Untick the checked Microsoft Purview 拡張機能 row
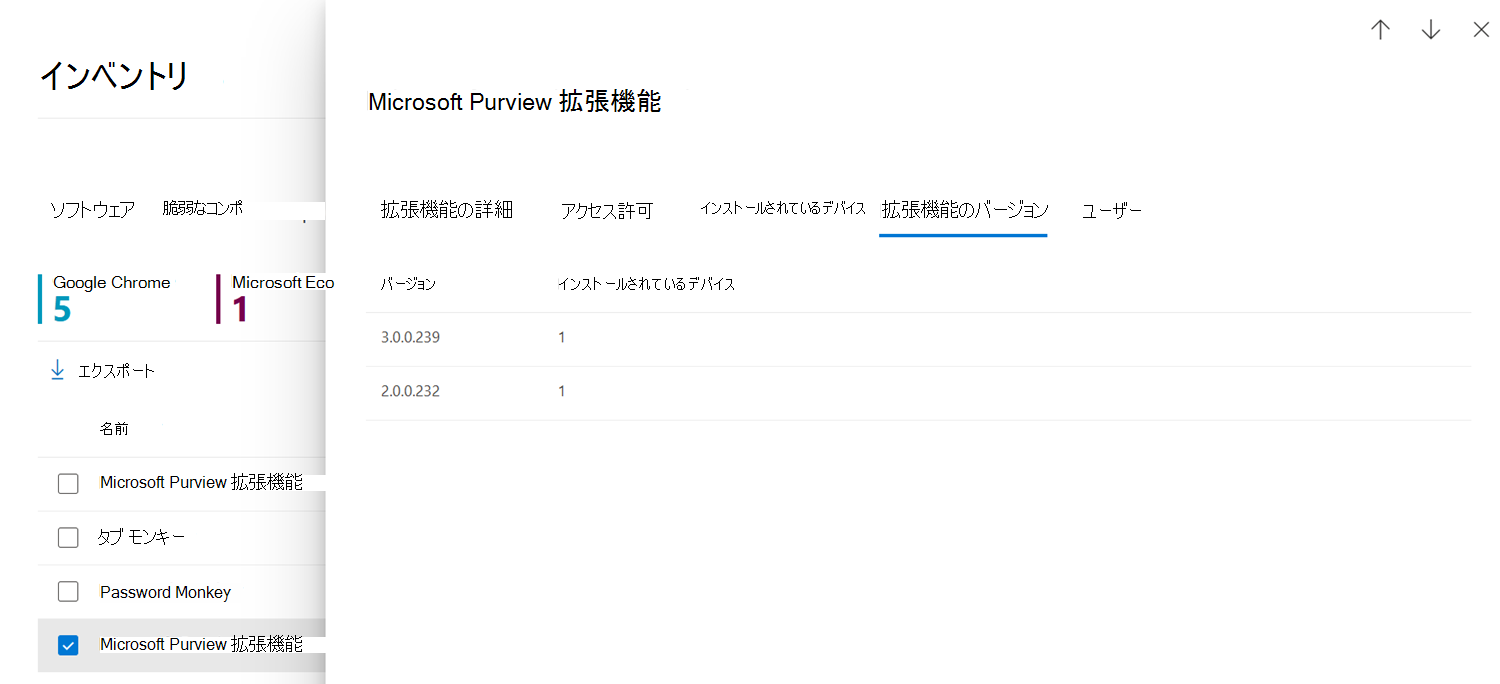The width and height of the screenshot is (1500, 684). 68,645
